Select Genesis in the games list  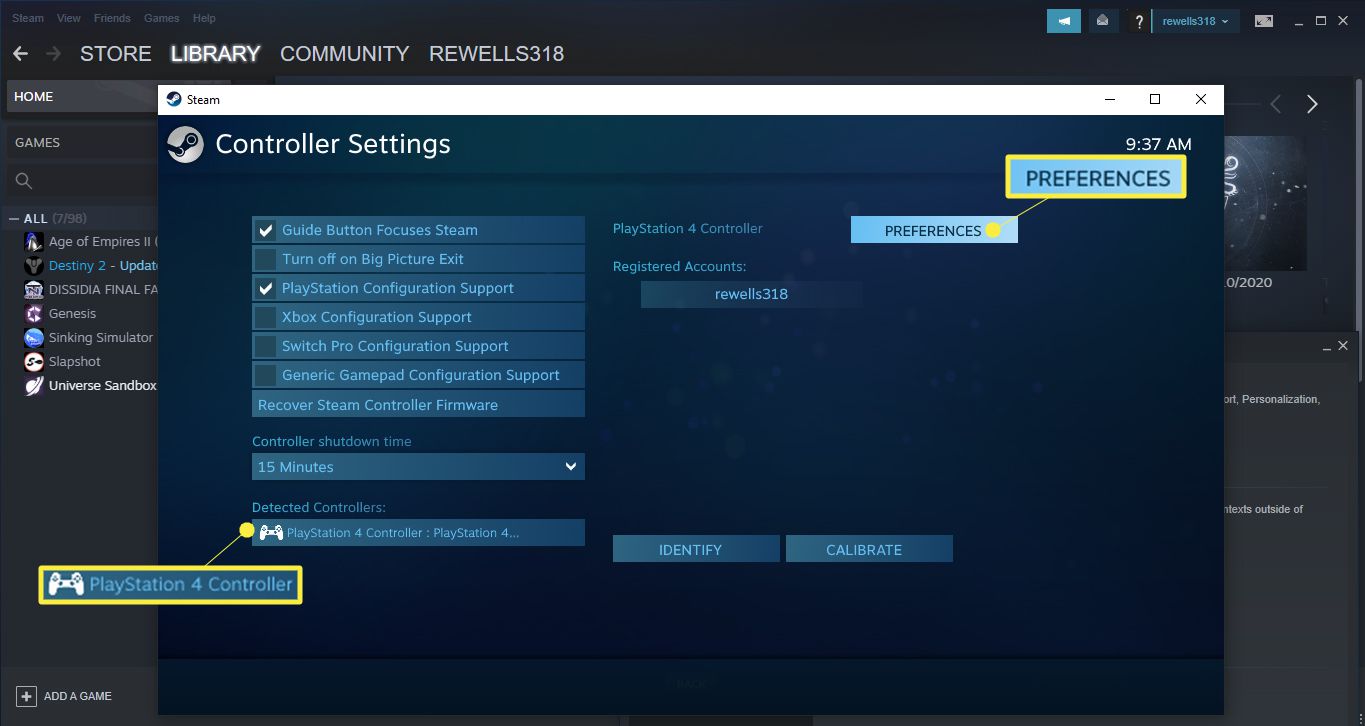point(73,314)
